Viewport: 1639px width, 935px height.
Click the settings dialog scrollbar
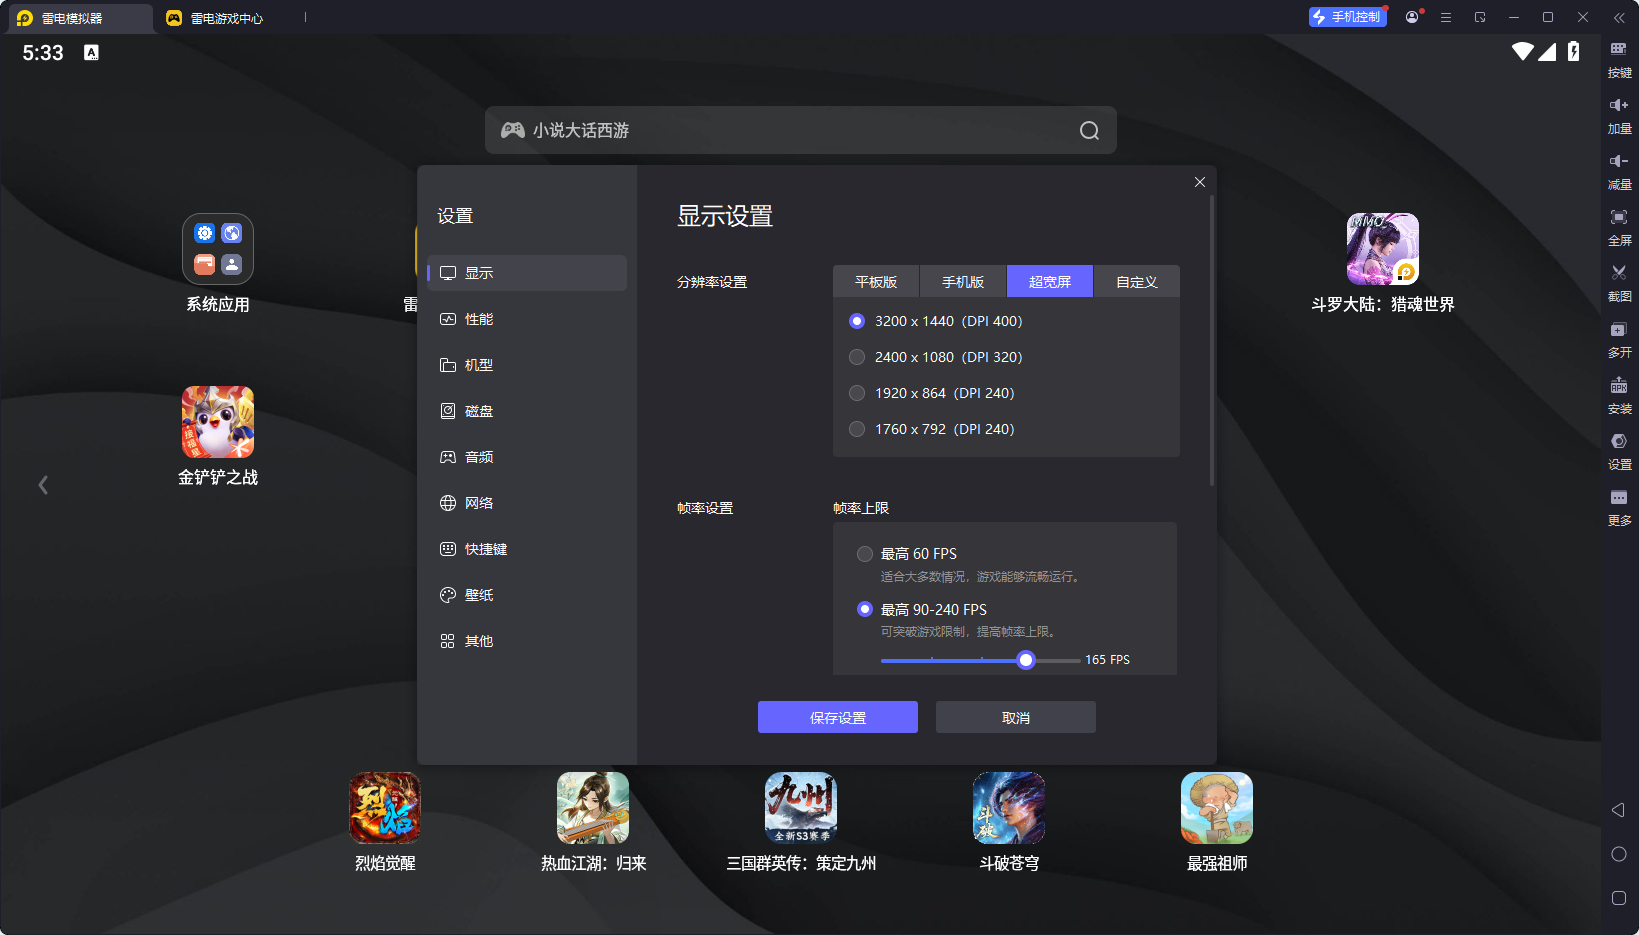(1212, 341)
